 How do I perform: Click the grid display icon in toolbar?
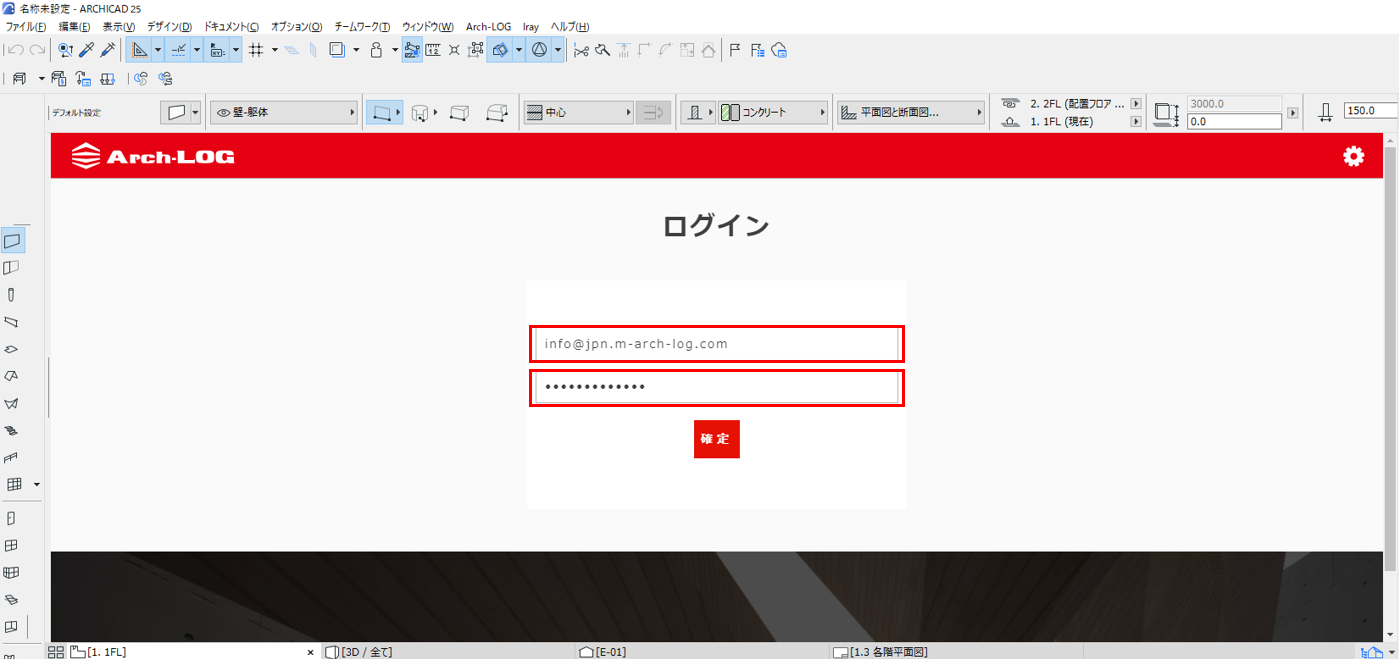tap(256, 50)
